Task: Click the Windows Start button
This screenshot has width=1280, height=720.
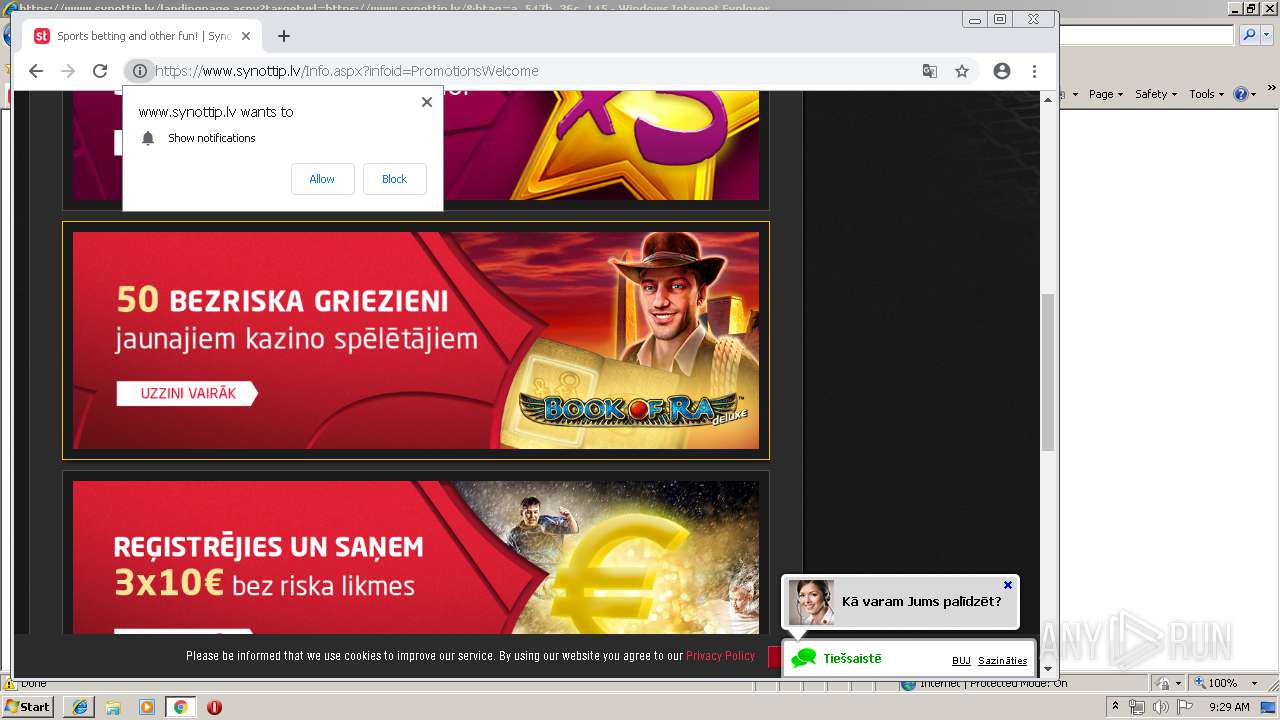Action: [28, 707]
